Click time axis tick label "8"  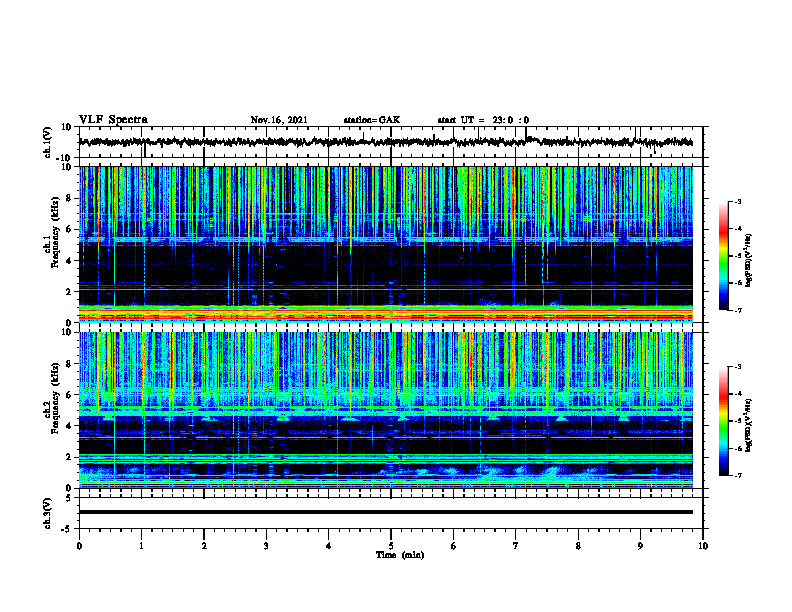tap(578, 546)
